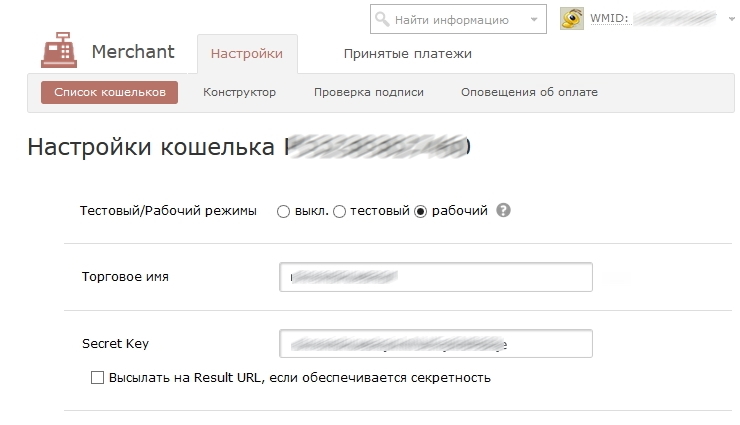Expand the search box dropdown arrow
Image resolution: width=740 pixels, height=425 pixels.
535,19
